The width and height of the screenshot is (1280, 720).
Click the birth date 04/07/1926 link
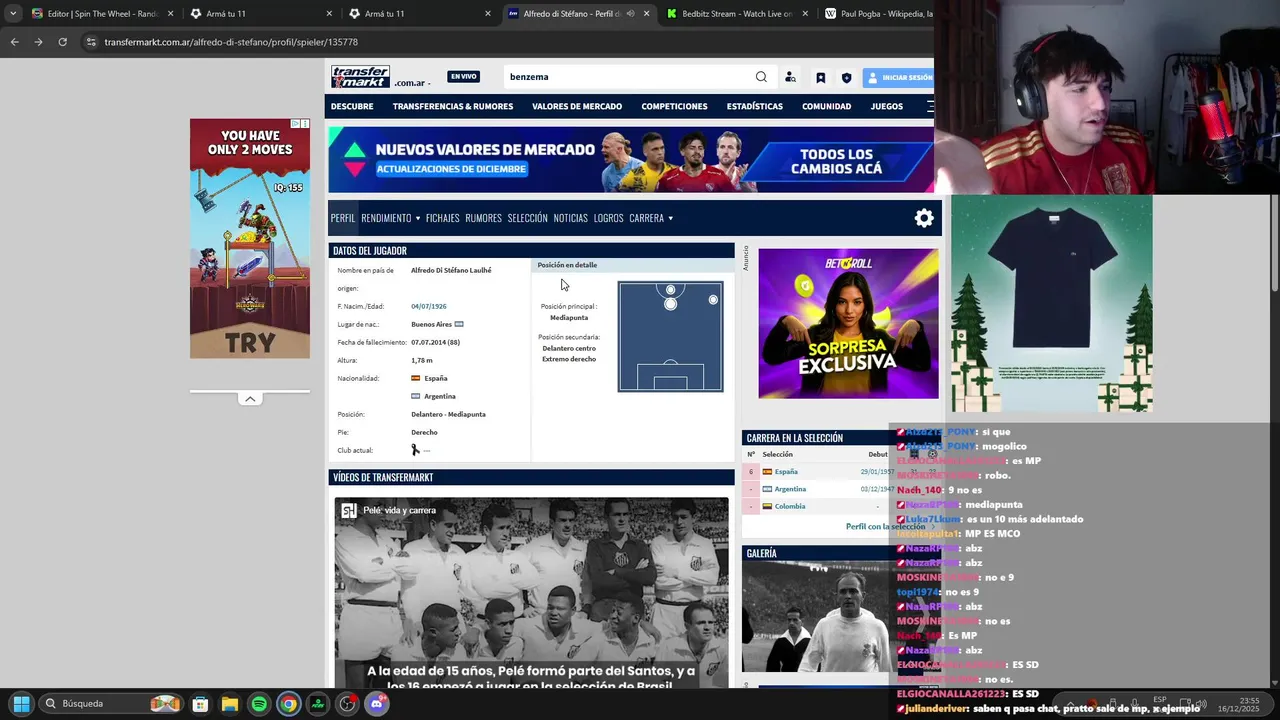[428, 306]
